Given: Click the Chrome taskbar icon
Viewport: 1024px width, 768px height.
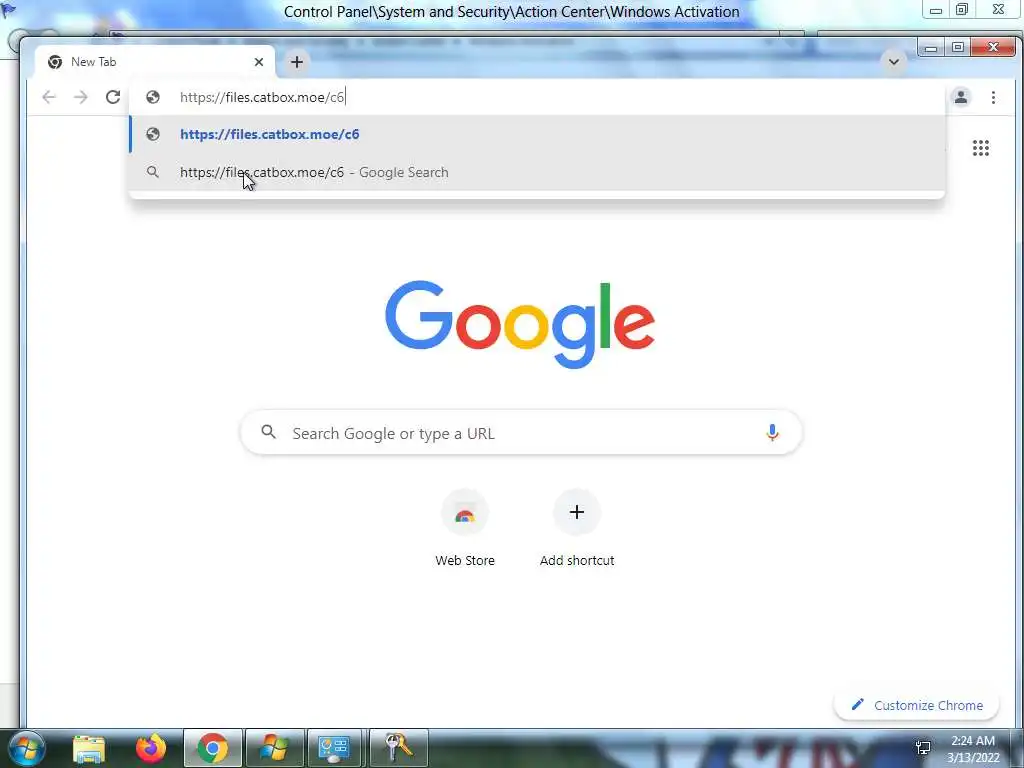Looking at the screenshot, I should tap(212, 748).
